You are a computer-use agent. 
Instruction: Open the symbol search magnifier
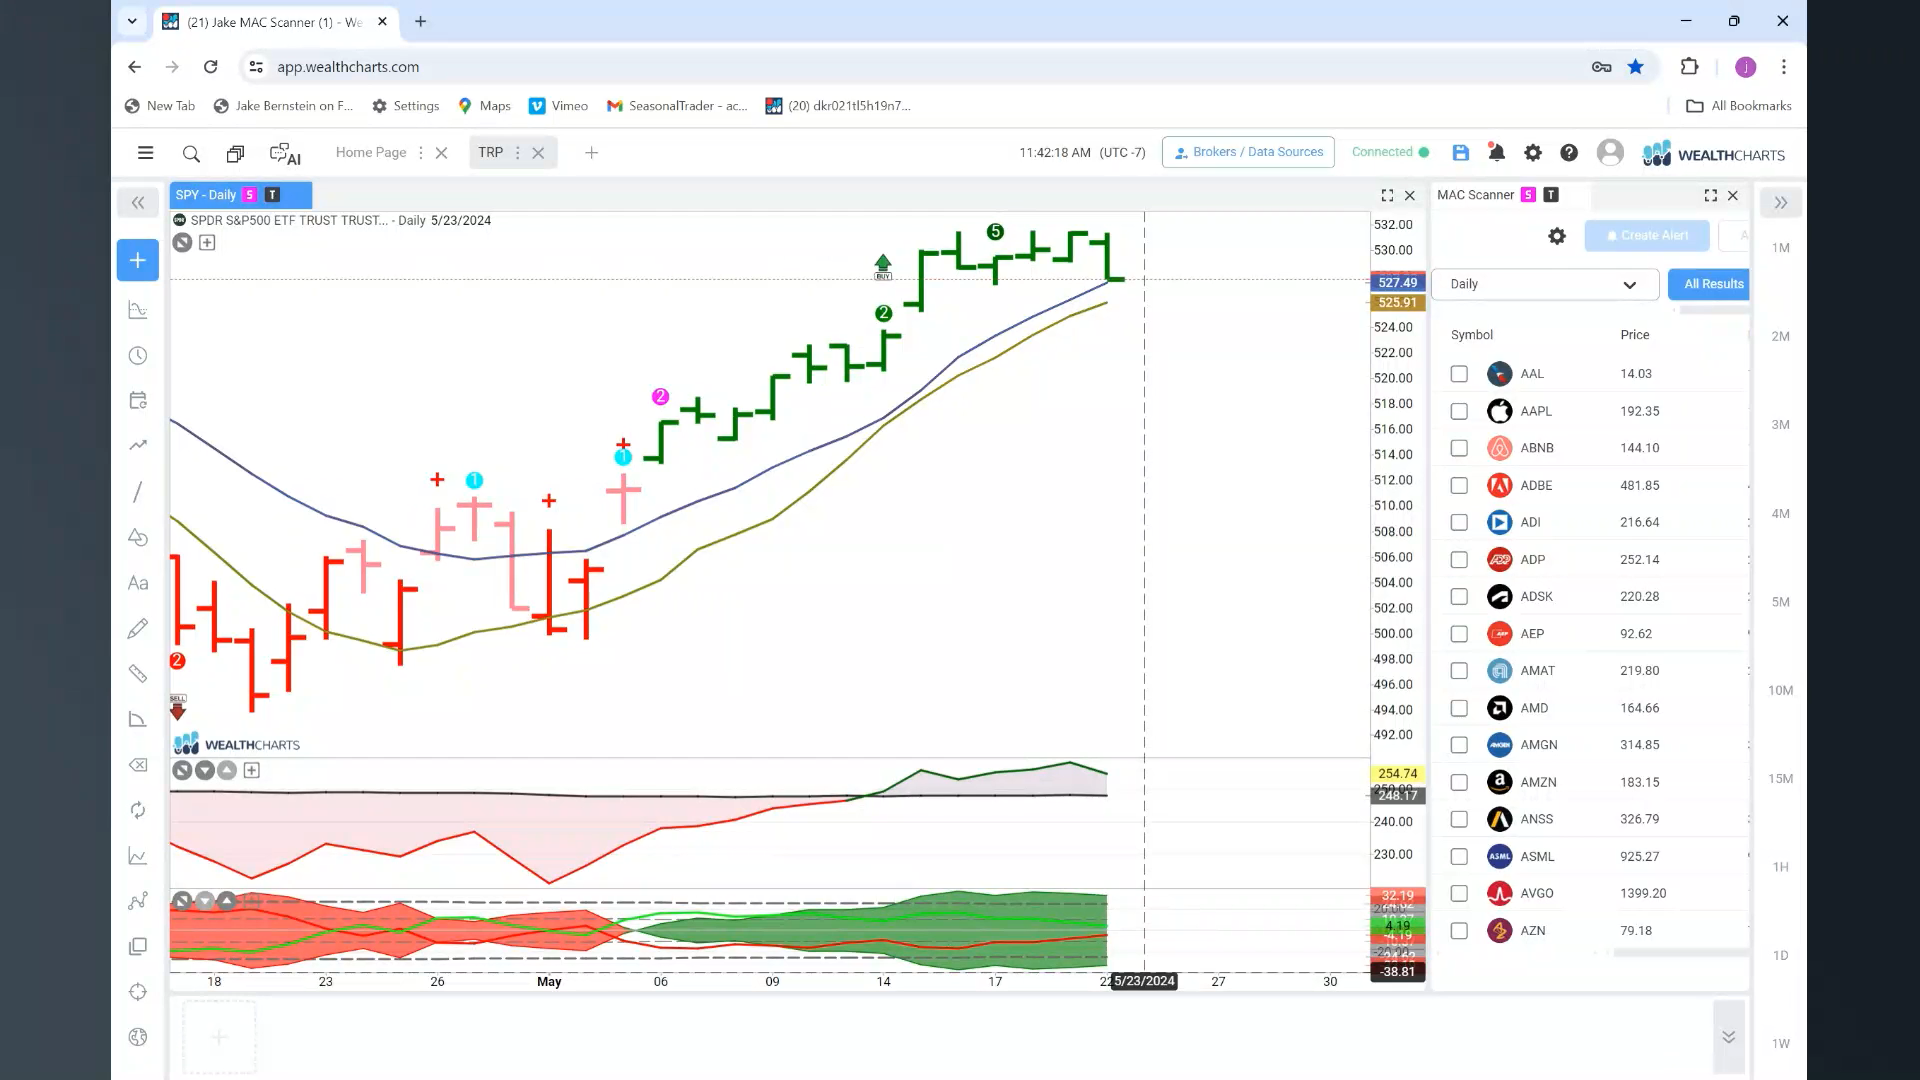(x=191, y=154)
